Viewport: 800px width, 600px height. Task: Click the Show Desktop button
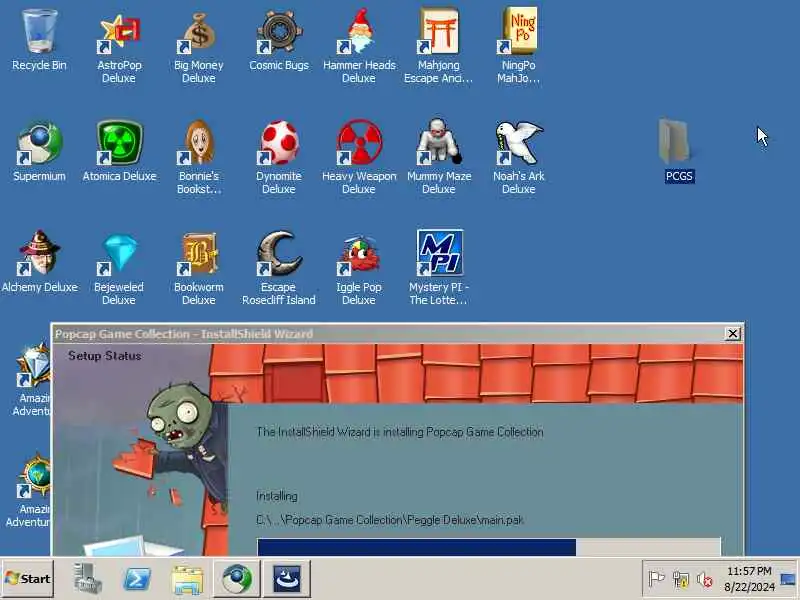tap(789, 579)
